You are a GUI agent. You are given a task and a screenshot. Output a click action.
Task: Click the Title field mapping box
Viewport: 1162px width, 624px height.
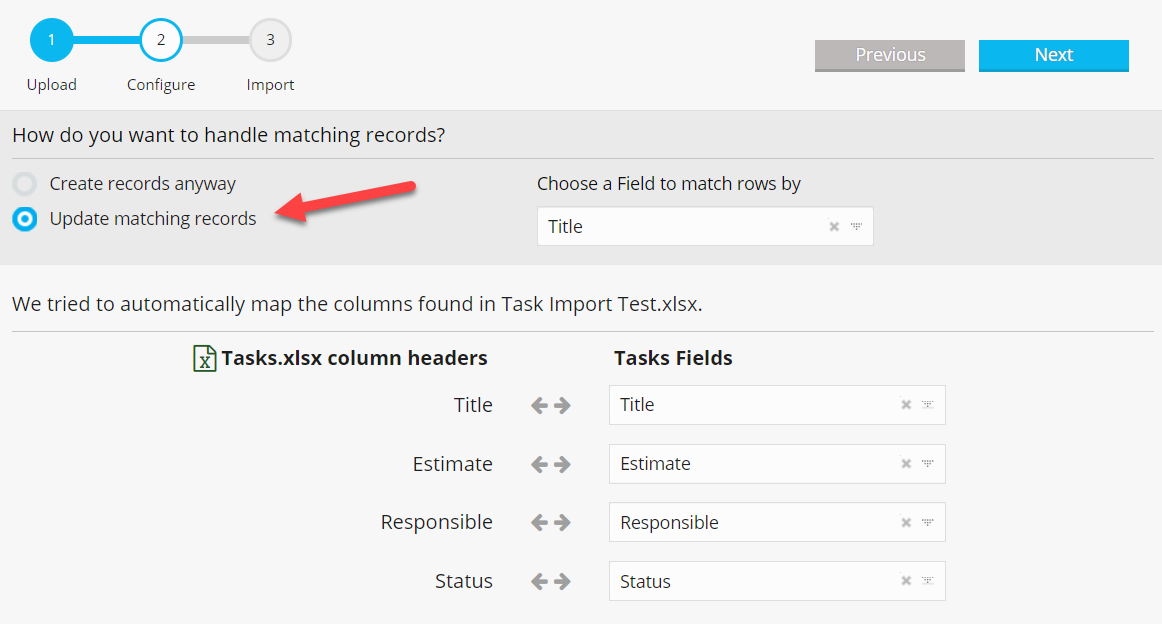pyautogui.click(x=750, y=405)
